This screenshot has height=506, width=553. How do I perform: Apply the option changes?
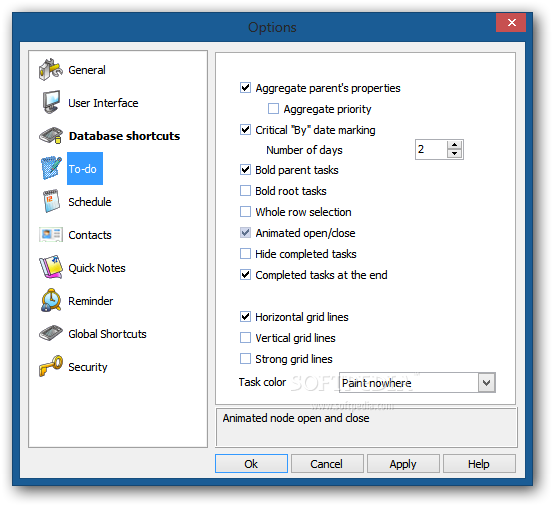[403, 463]
